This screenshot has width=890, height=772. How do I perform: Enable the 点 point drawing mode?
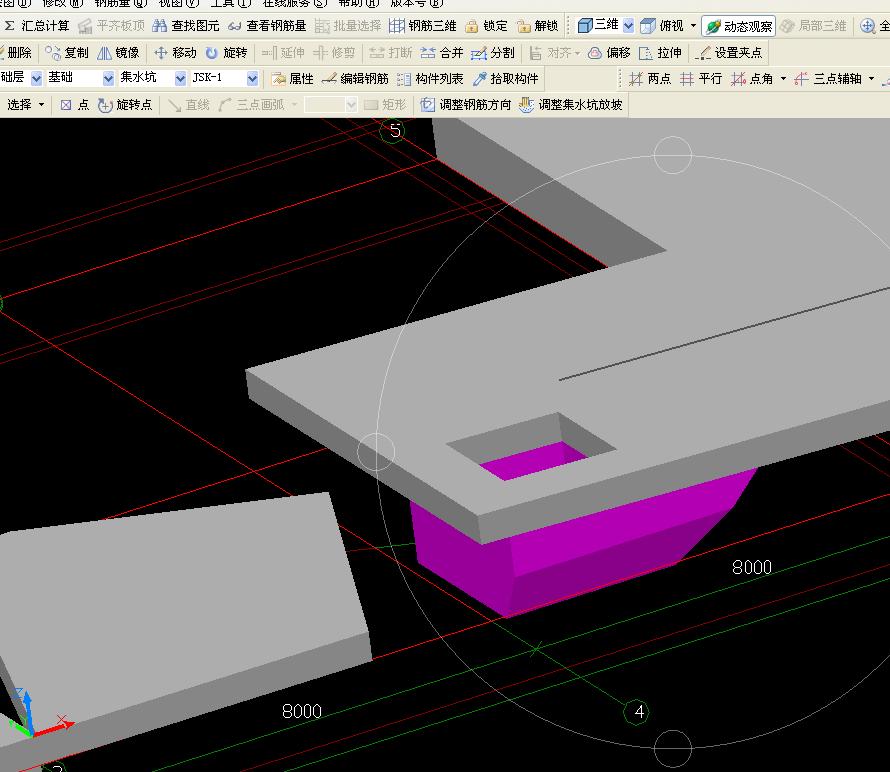point(74,105)
